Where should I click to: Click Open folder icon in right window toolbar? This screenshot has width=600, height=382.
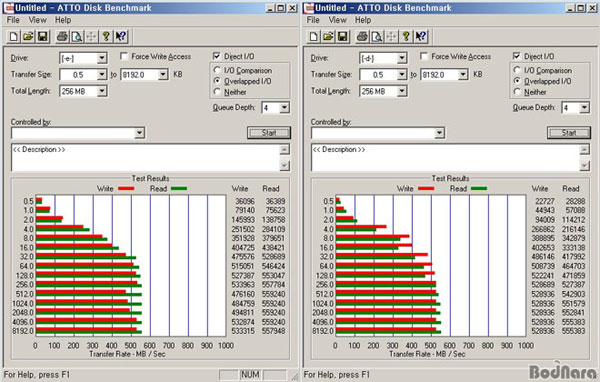tap(328, 36)
